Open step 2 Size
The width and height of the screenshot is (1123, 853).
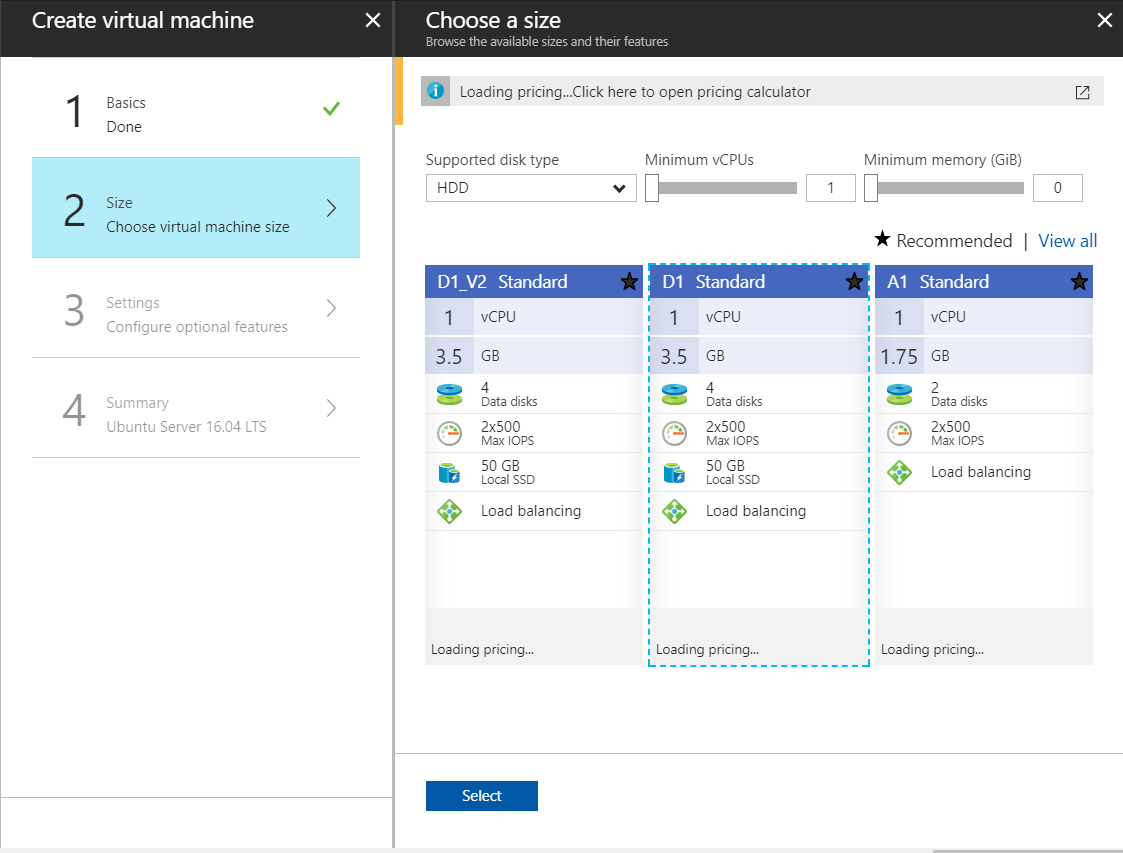[196, 208]
